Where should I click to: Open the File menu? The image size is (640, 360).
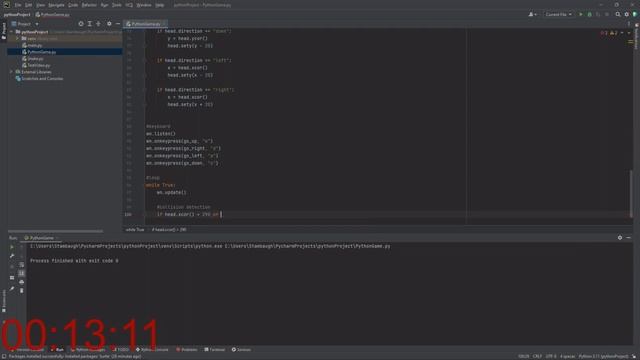tap(18, 5)
